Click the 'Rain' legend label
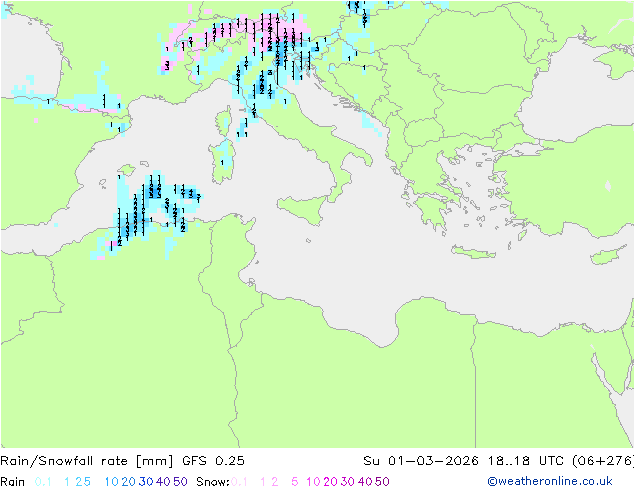This screenshot has width=634, height=490. click(13, 482)
